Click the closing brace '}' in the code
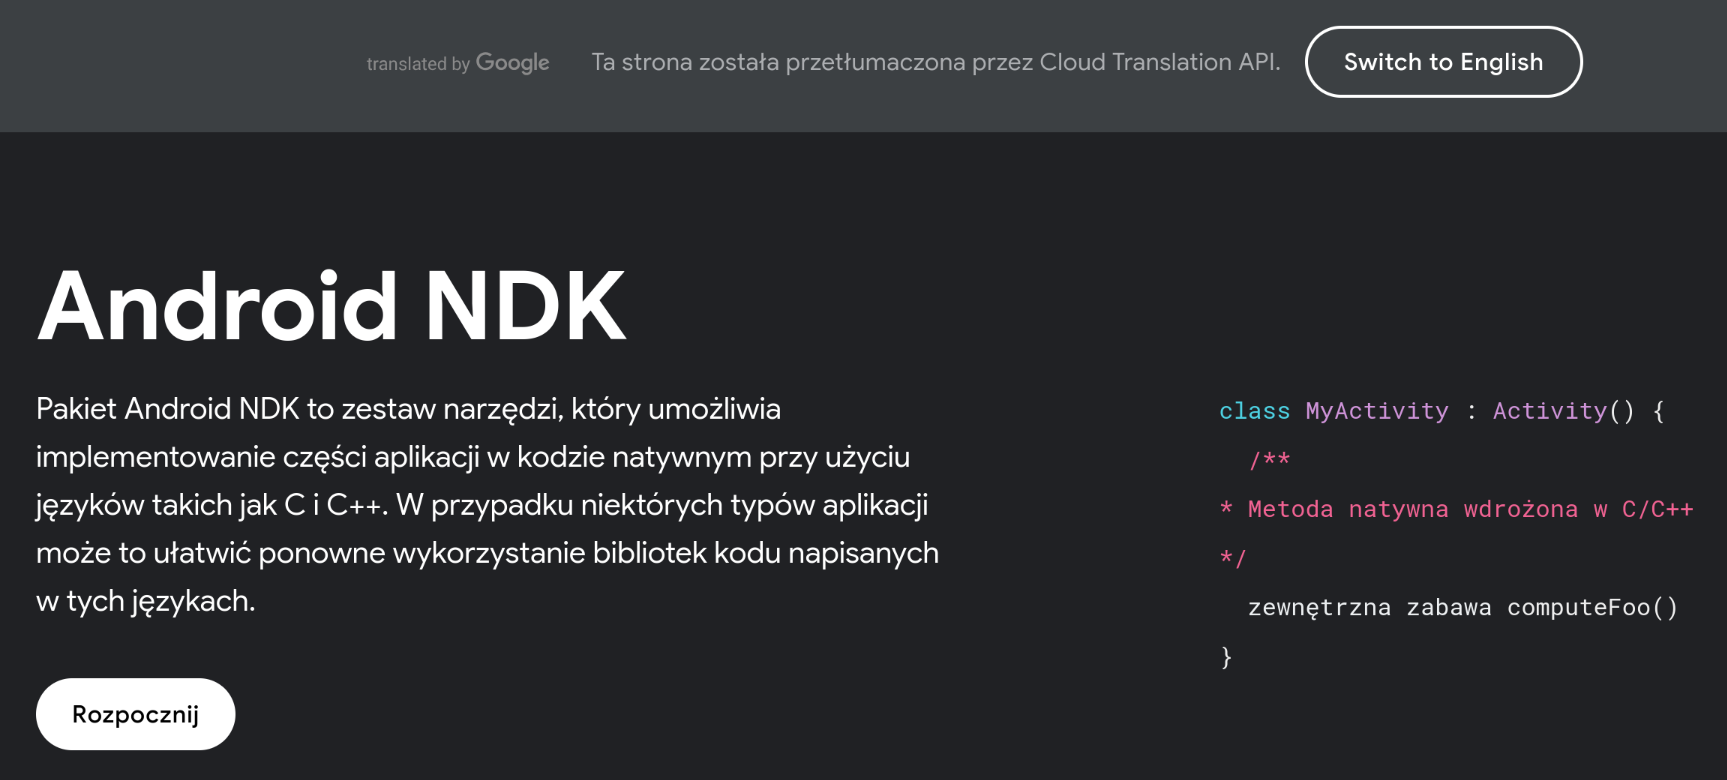This screenshot has height=780, width=1727. tap(1226, 657)
